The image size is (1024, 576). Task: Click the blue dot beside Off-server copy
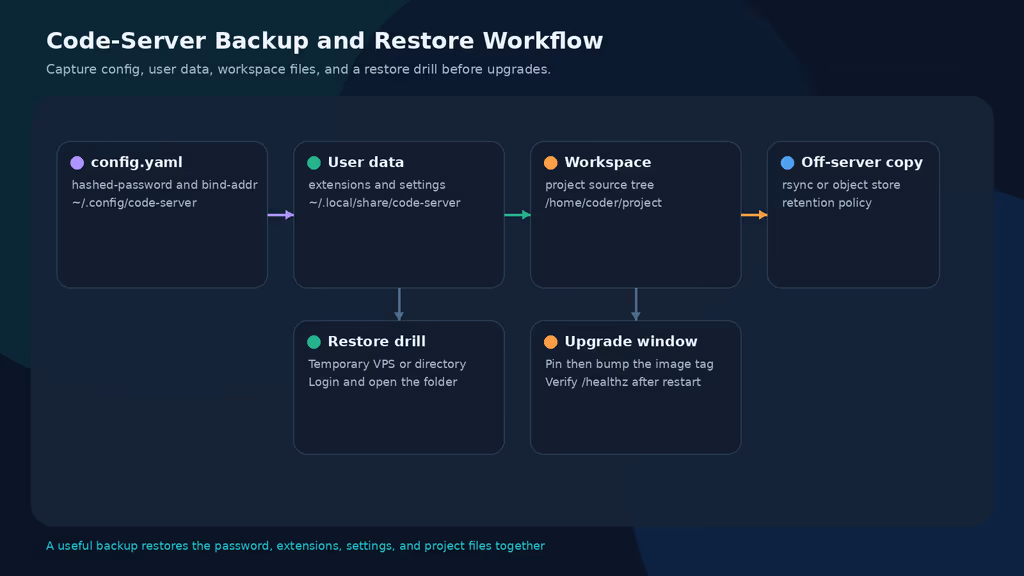[x=788, y=163]
